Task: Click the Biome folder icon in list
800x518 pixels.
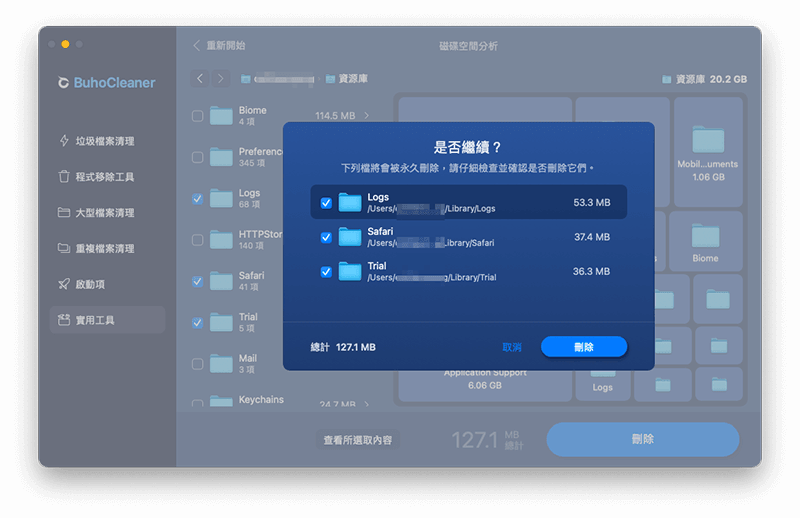Action: (221, 116)
